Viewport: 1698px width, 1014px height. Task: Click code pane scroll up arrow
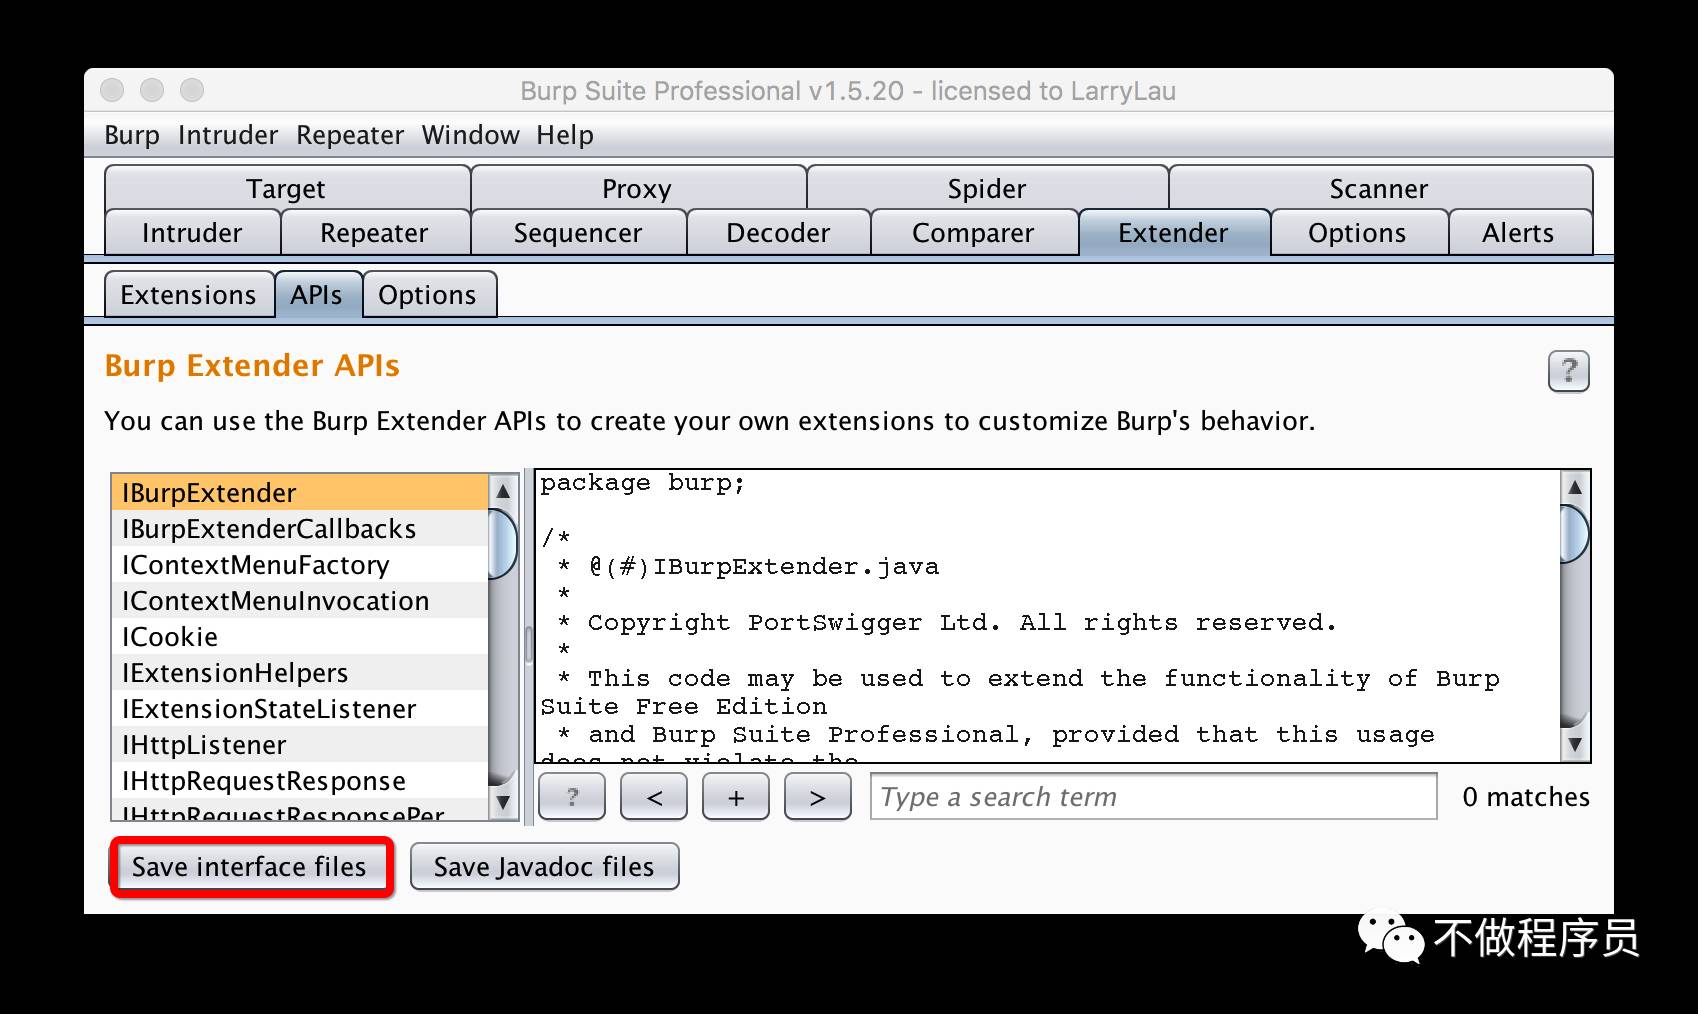(1575, 487)
